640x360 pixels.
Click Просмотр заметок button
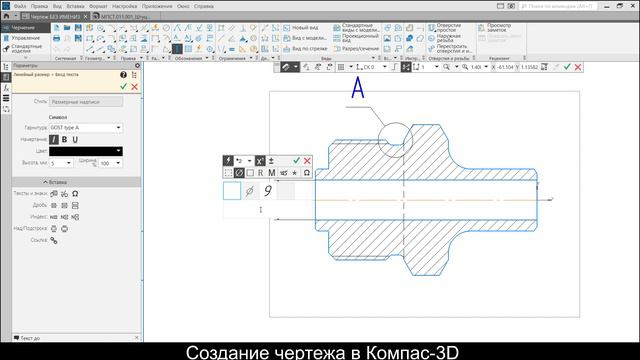(x=495, y=28)
